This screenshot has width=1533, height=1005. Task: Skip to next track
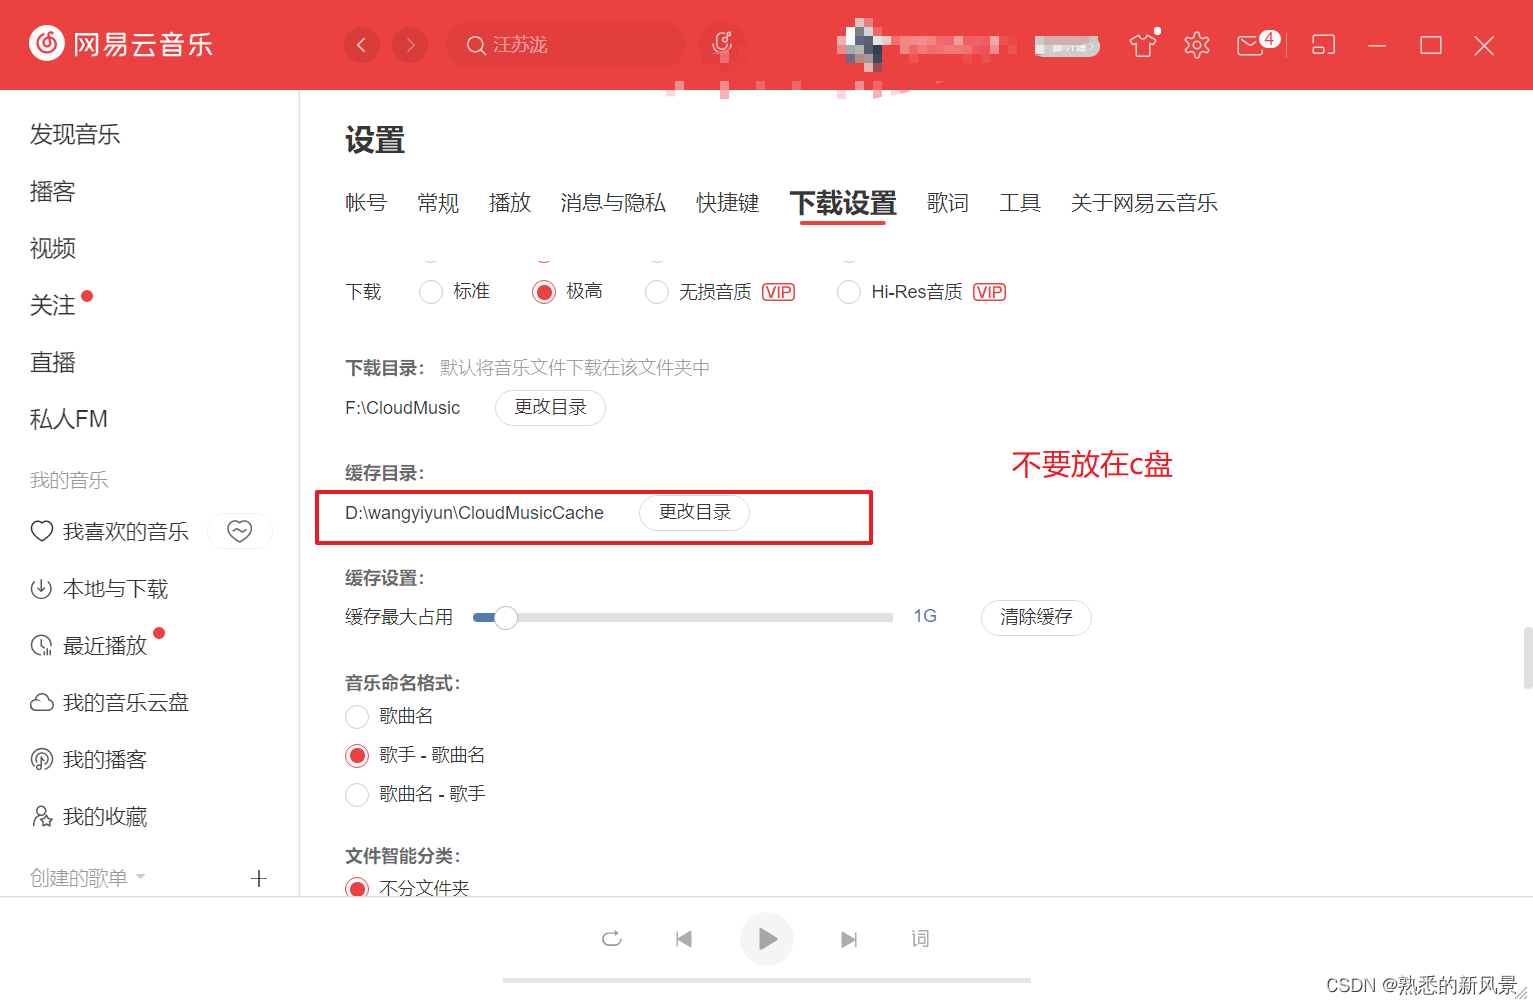(x=849, y=939)
